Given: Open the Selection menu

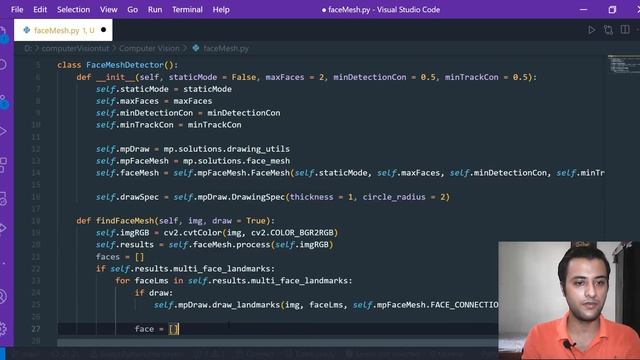Looking at the screenshot, I should pyautogui.click(x=73, y=9).
